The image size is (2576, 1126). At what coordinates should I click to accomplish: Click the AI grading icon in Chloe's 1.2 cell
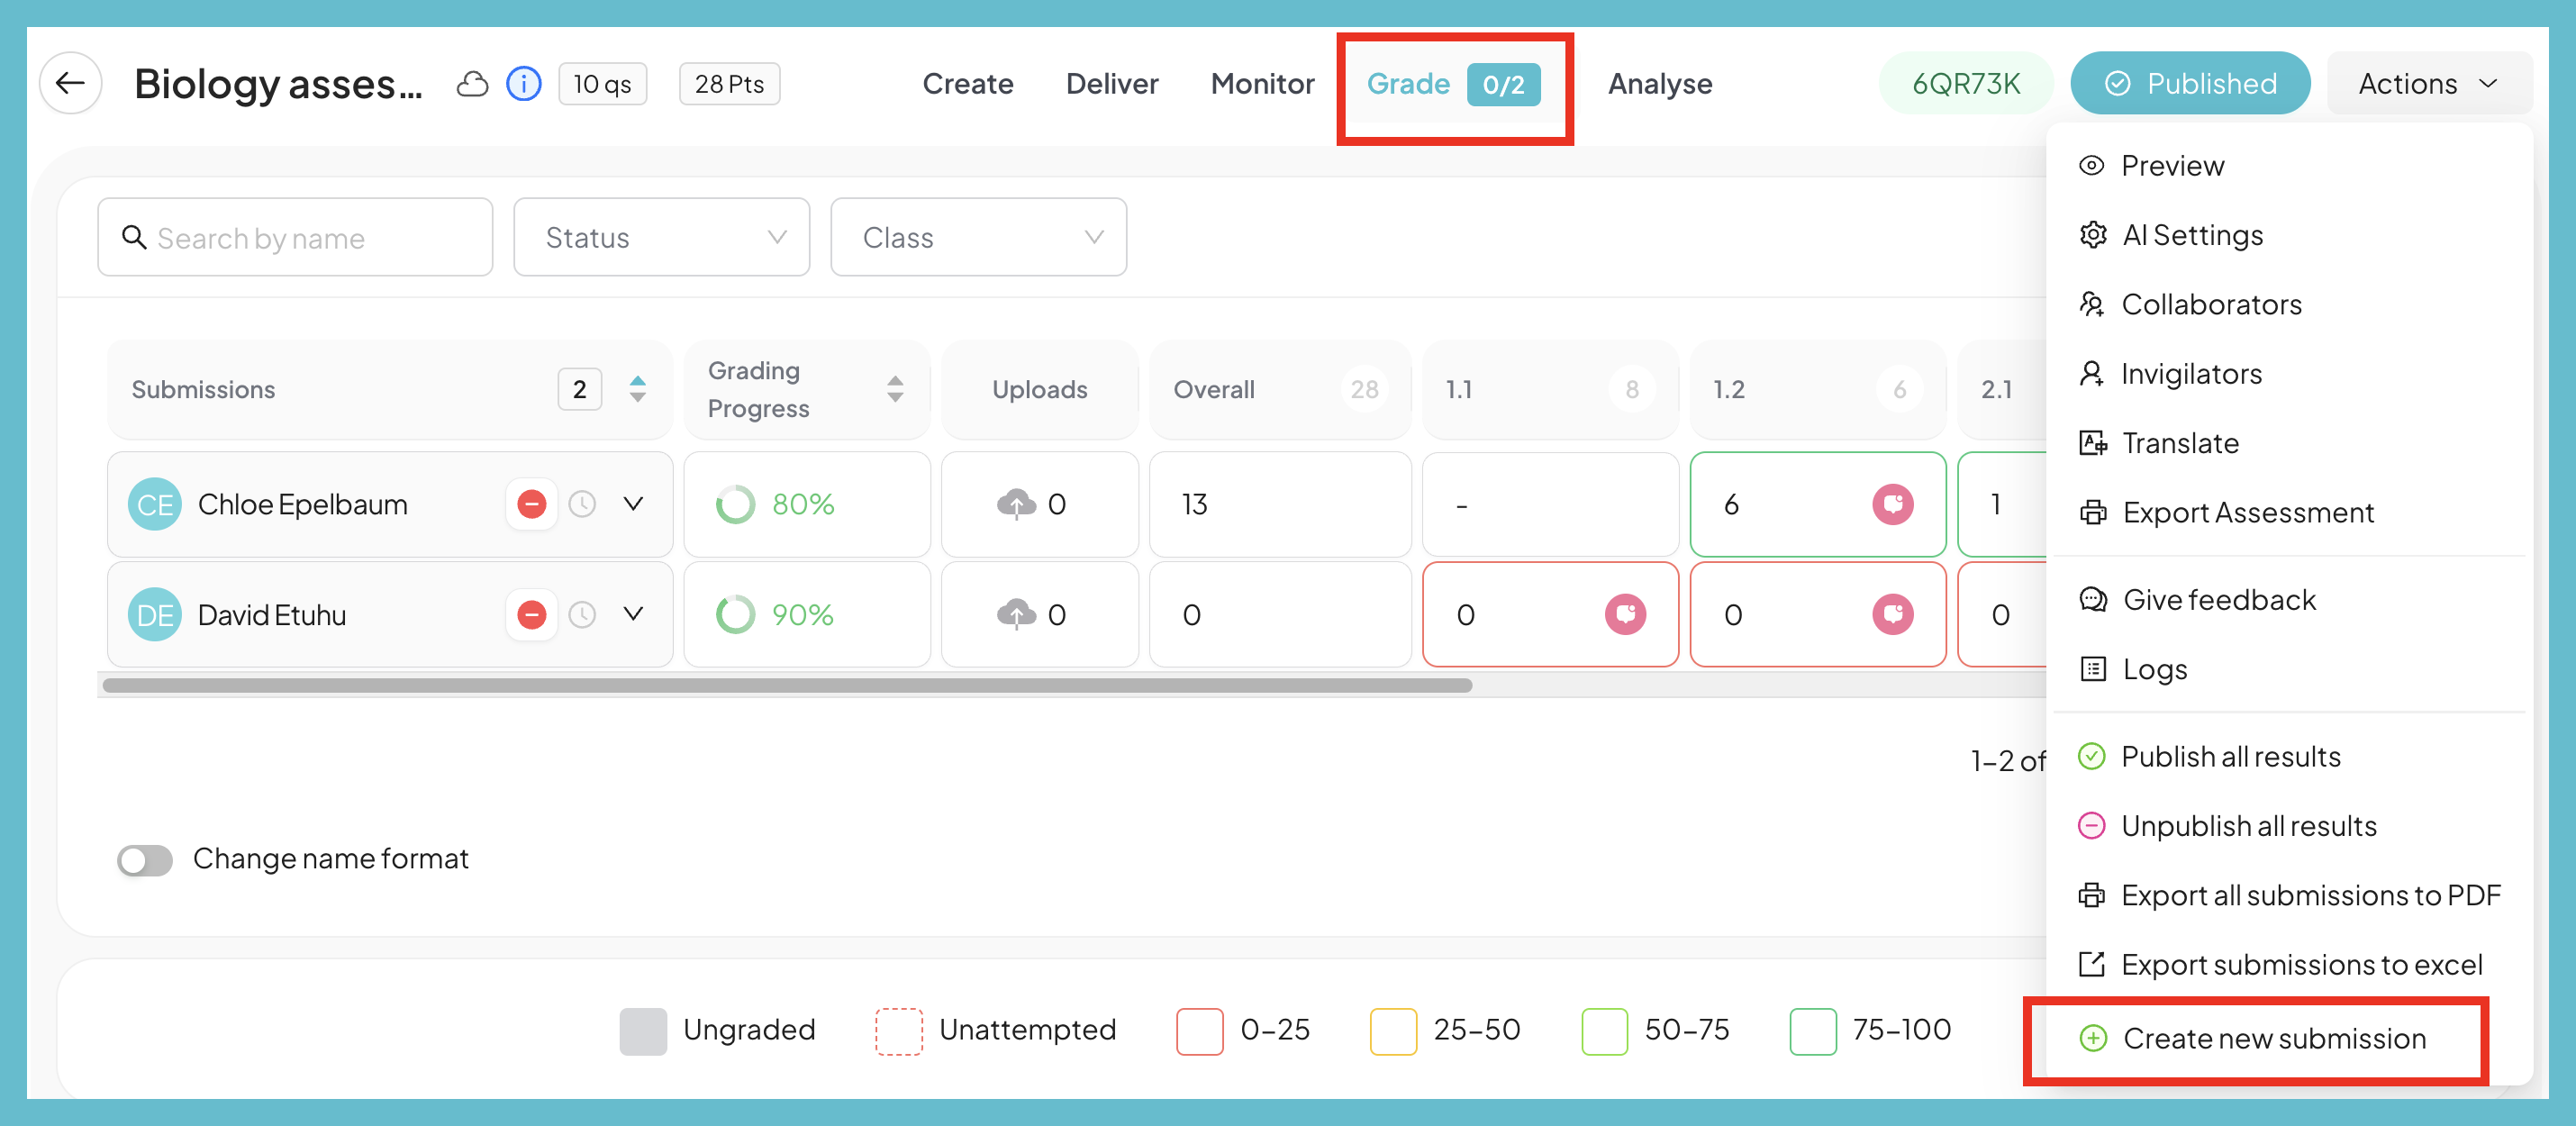tap(1893, 504)
